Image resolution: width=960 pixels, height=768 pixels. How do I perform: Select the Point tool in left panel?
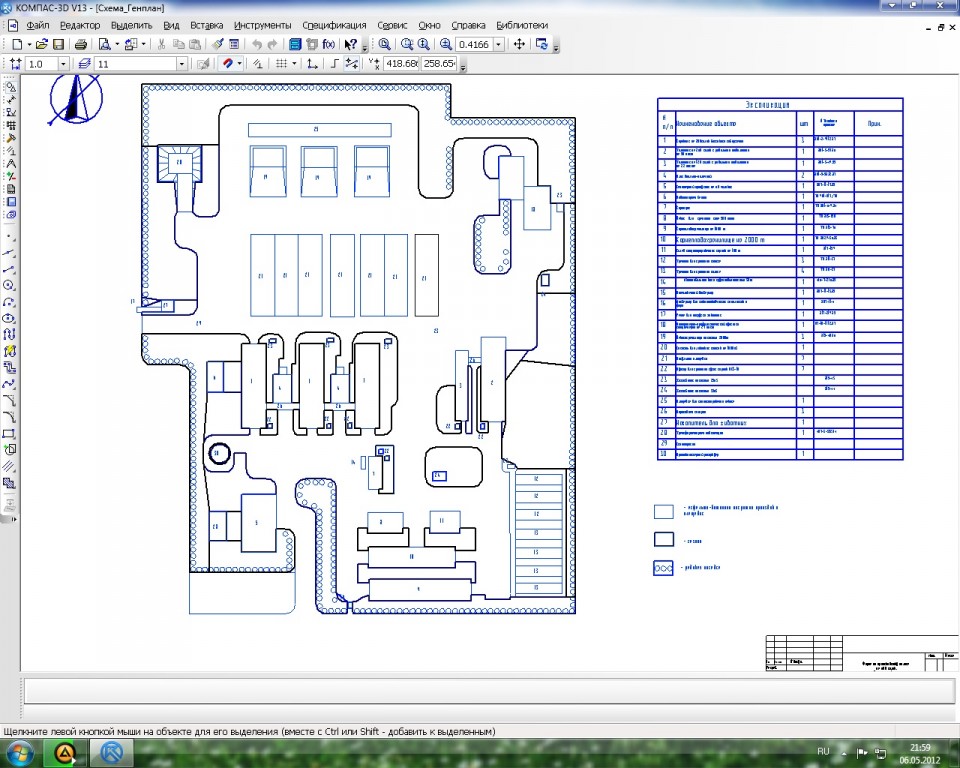pyautogui.click(x=10, y=236)
